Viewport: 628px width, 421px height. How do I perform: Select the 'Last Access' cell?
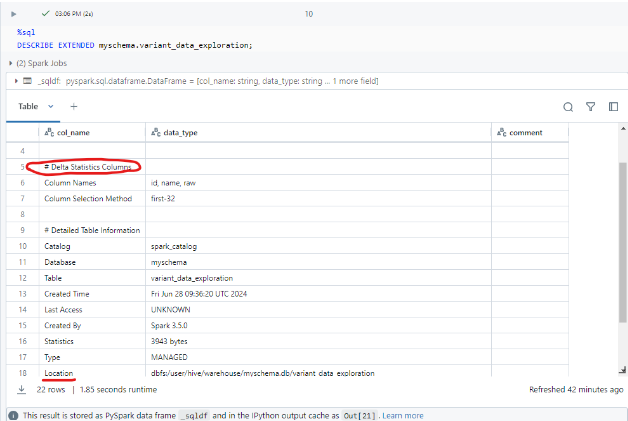(92, 310)
